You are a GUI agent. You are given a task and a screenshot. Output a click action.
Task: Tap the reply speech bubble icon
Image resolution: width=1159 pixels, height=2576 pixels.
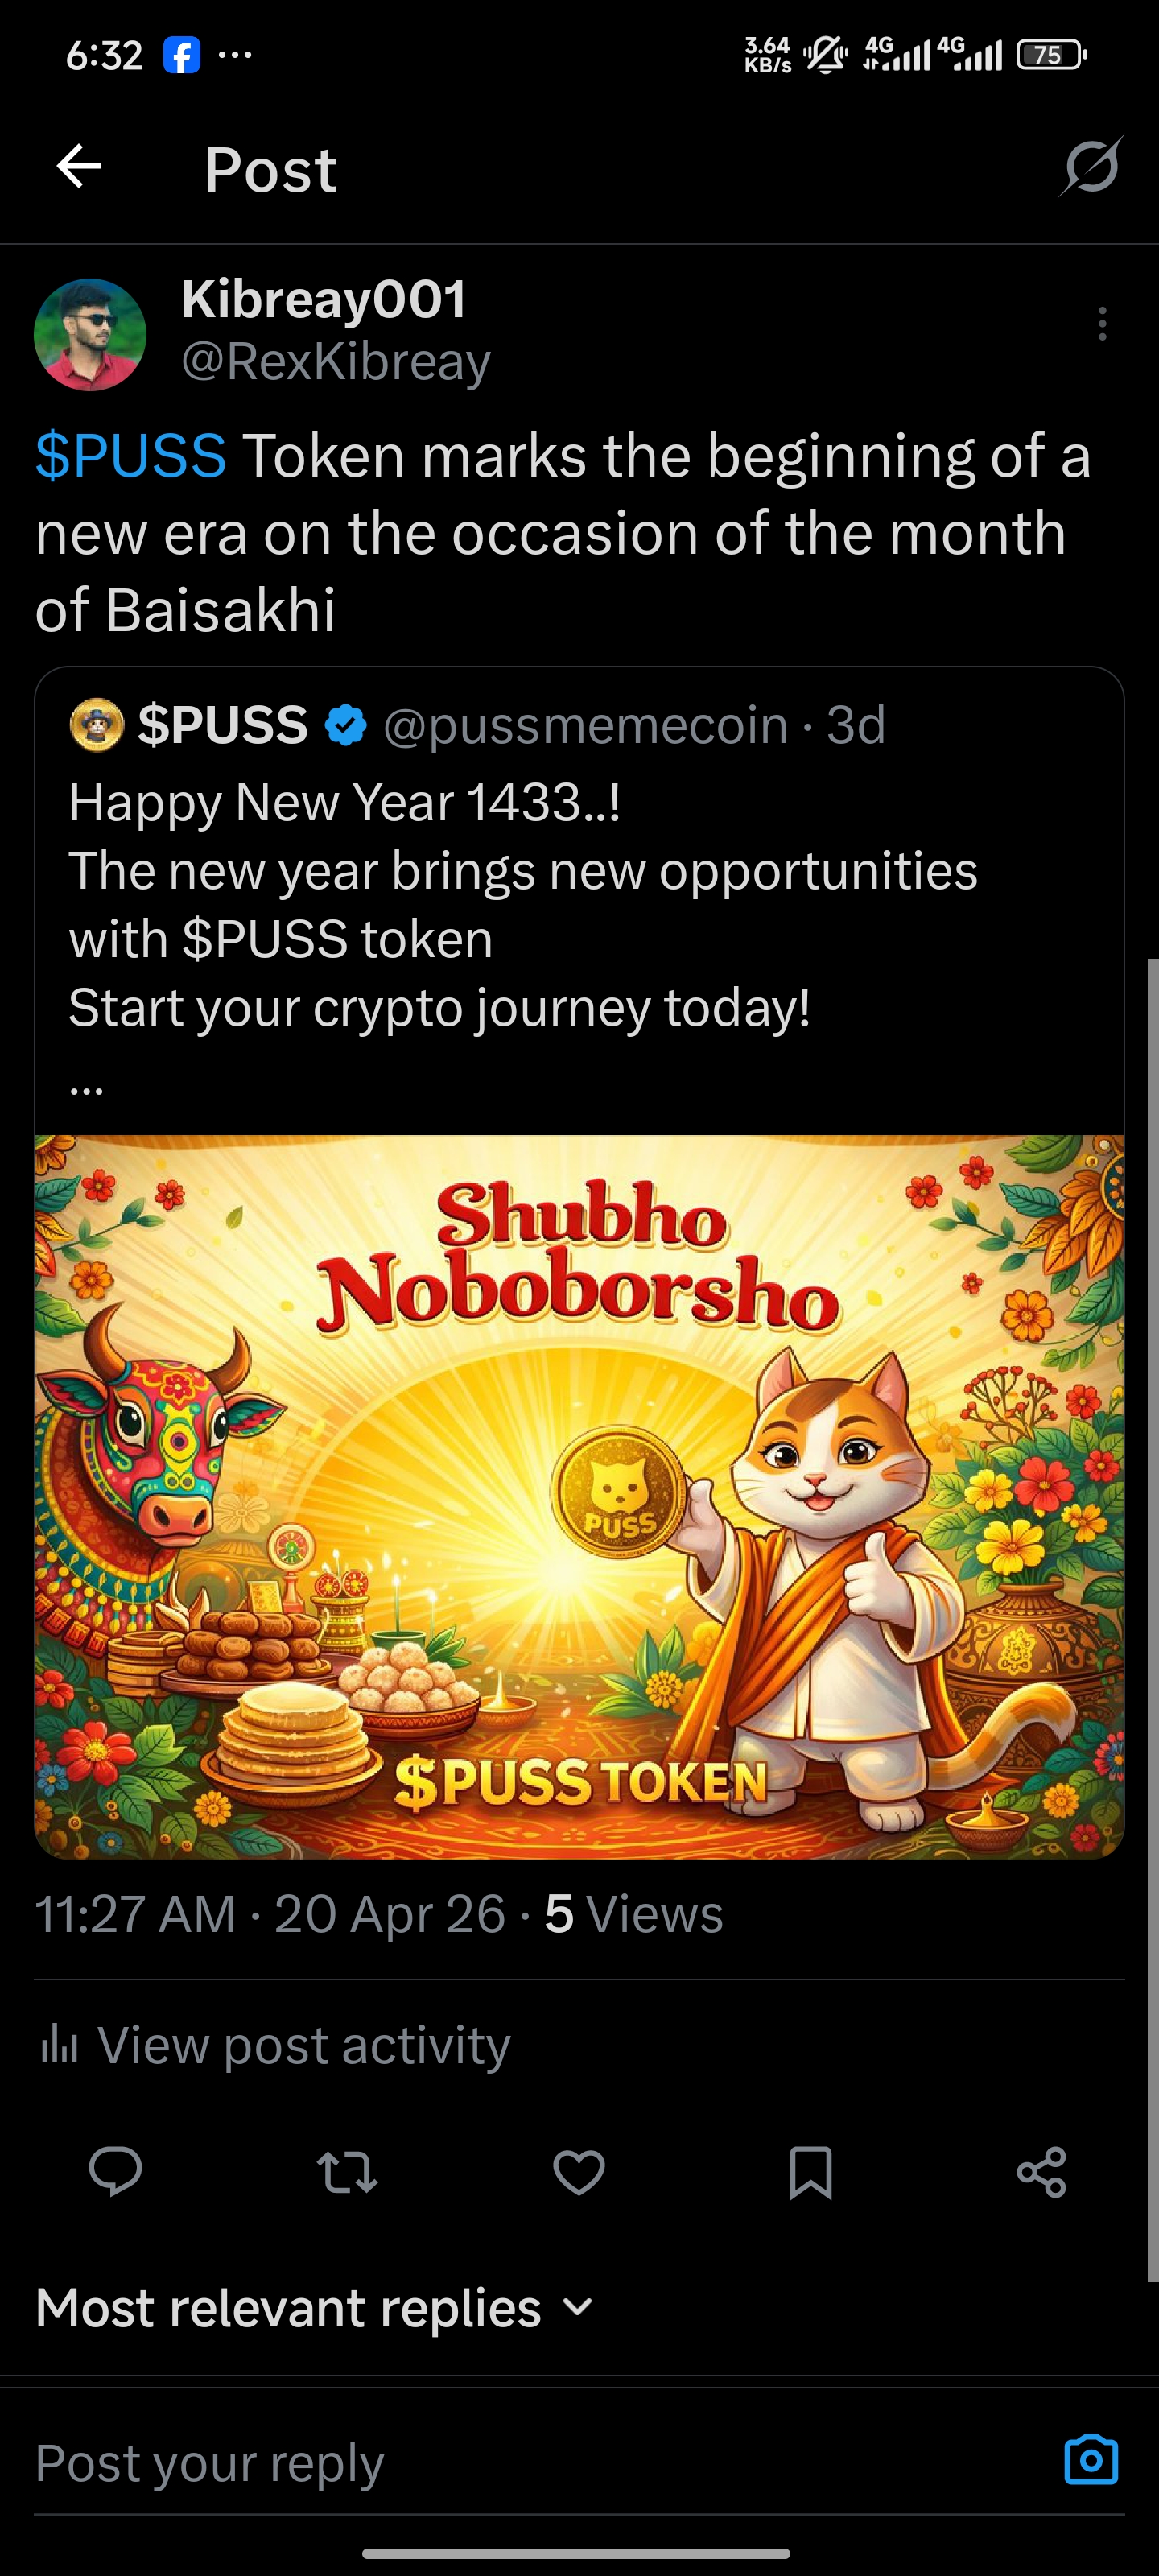pos(116,2172)
